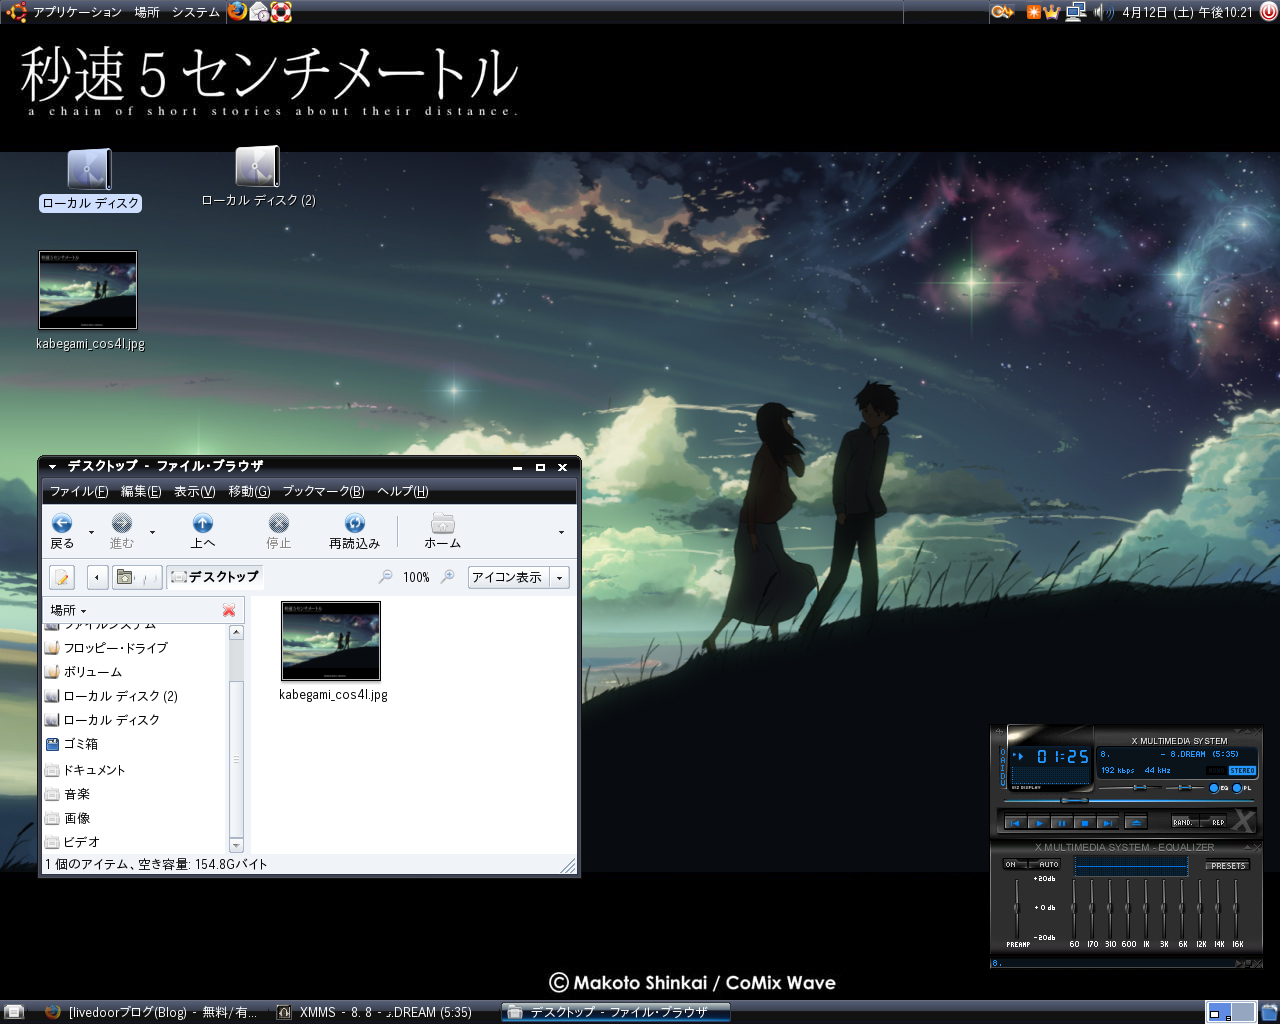Open the システム panel menu

(196, 12)
